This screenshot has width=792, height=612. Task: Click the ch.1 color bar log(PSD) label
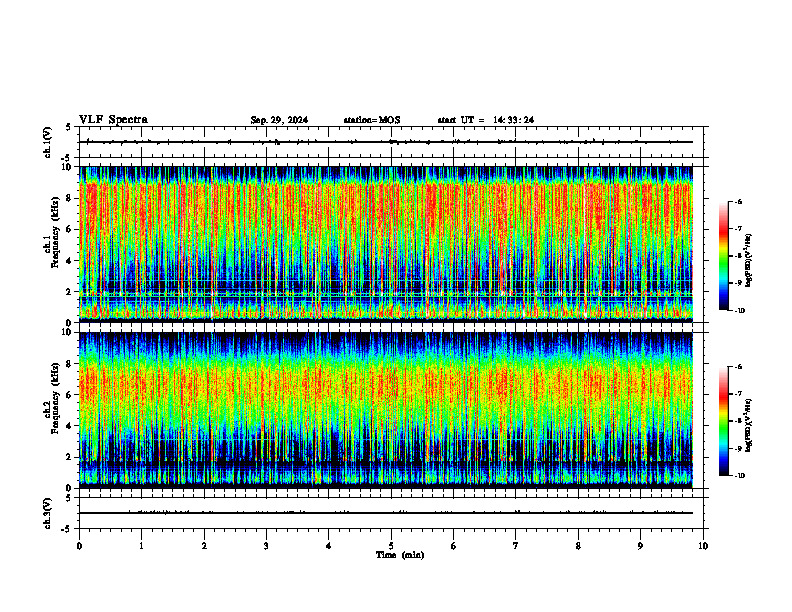pyautogui.click(x=749, y=260)
